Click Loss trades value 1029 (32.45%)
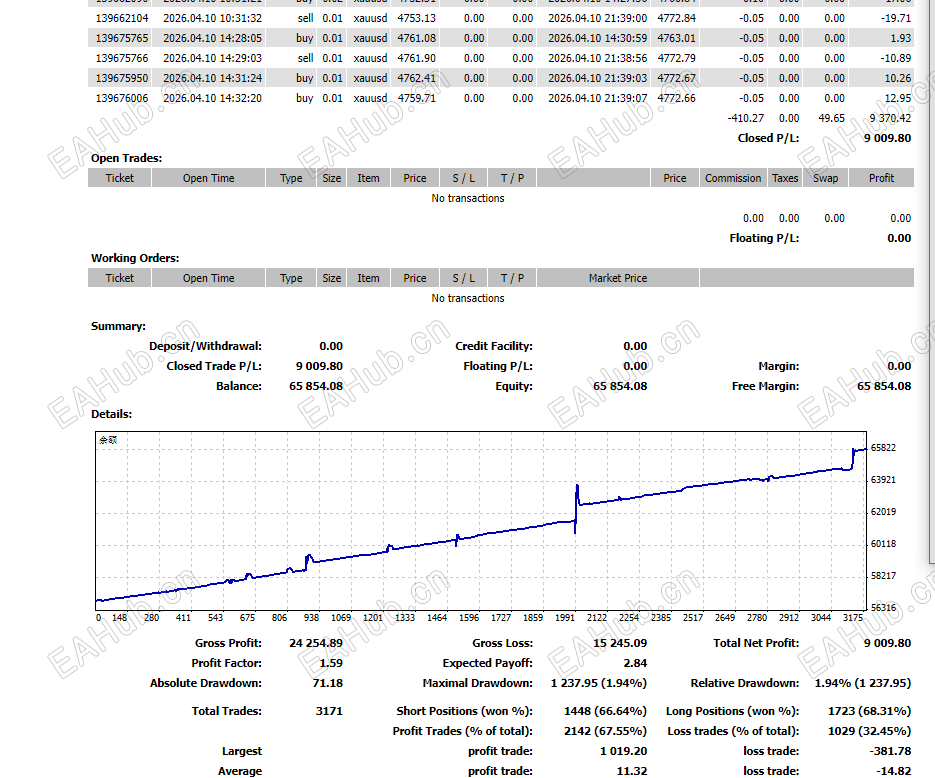Viewport: 935px width, 778px height. [x=869, y=731]
